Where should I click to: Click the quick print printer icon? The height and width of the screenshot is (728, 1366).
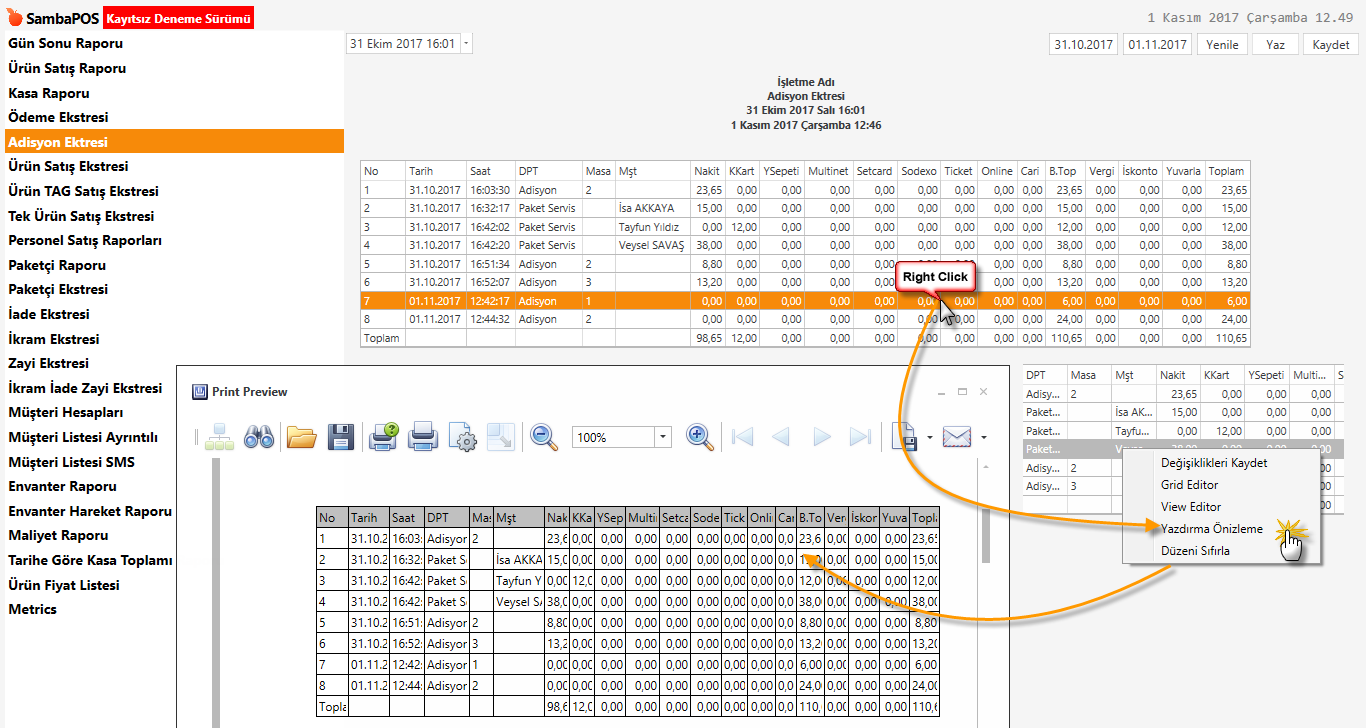(x=423, y=437)
